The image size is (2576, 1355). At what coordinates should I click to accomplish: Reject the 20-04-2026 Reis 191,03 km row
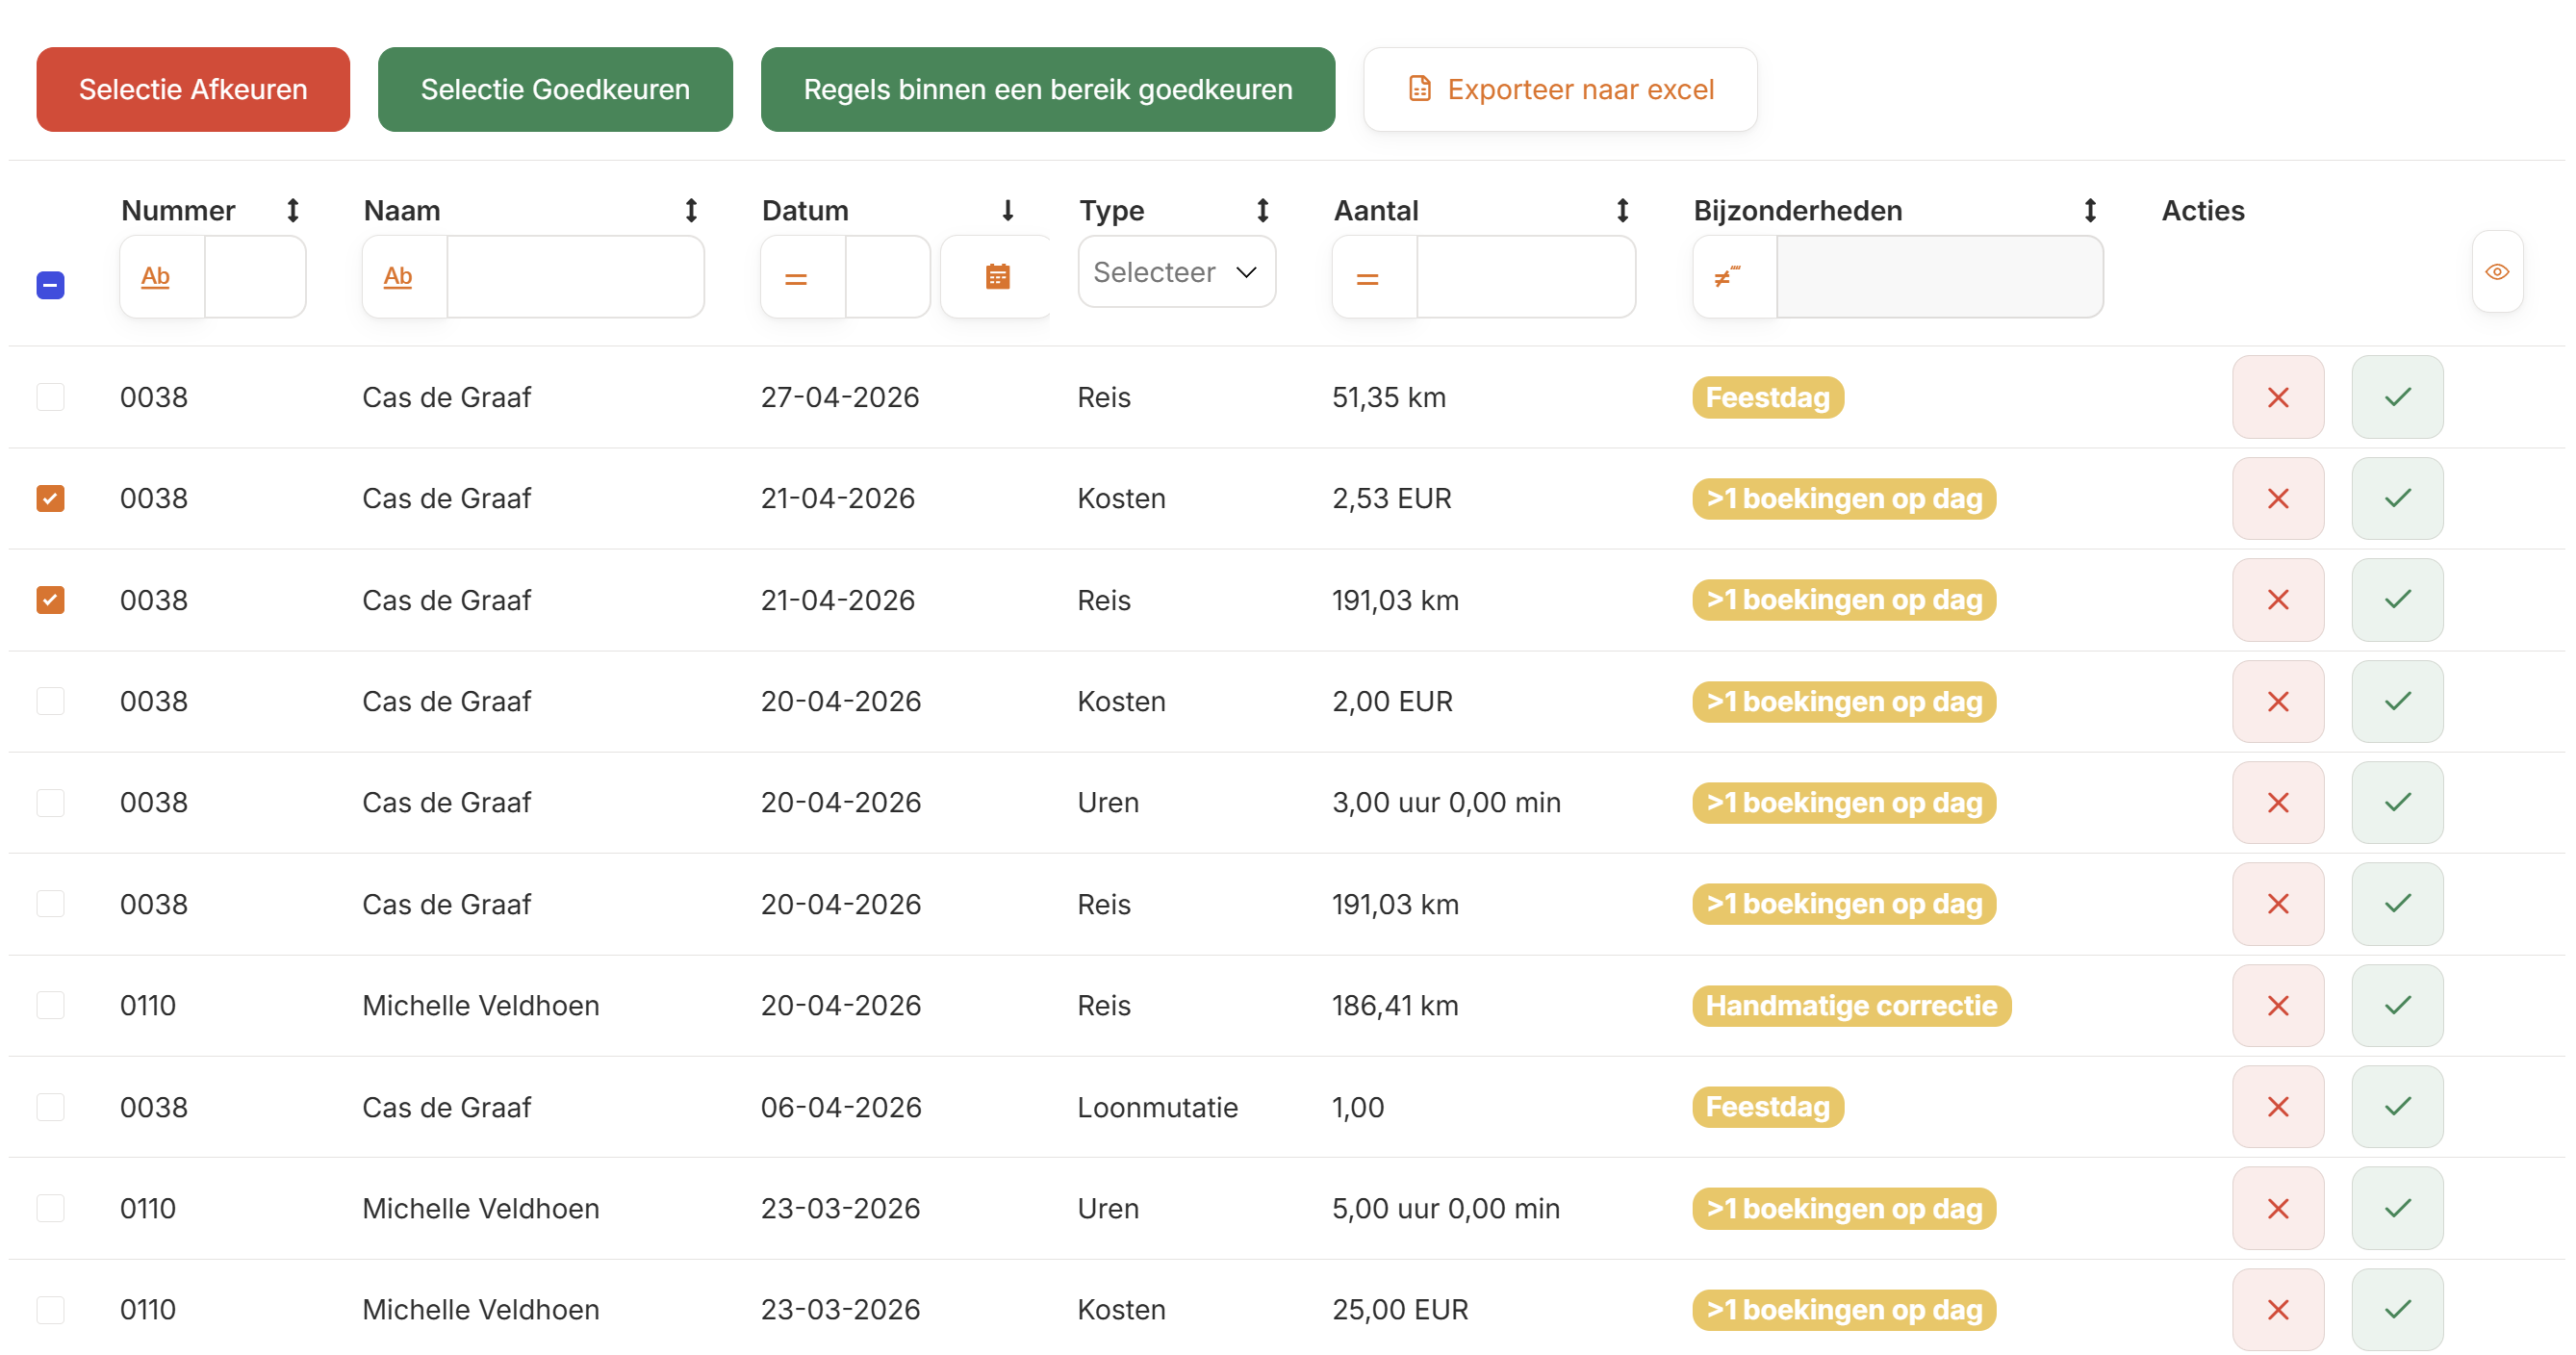click(2277, 904)
